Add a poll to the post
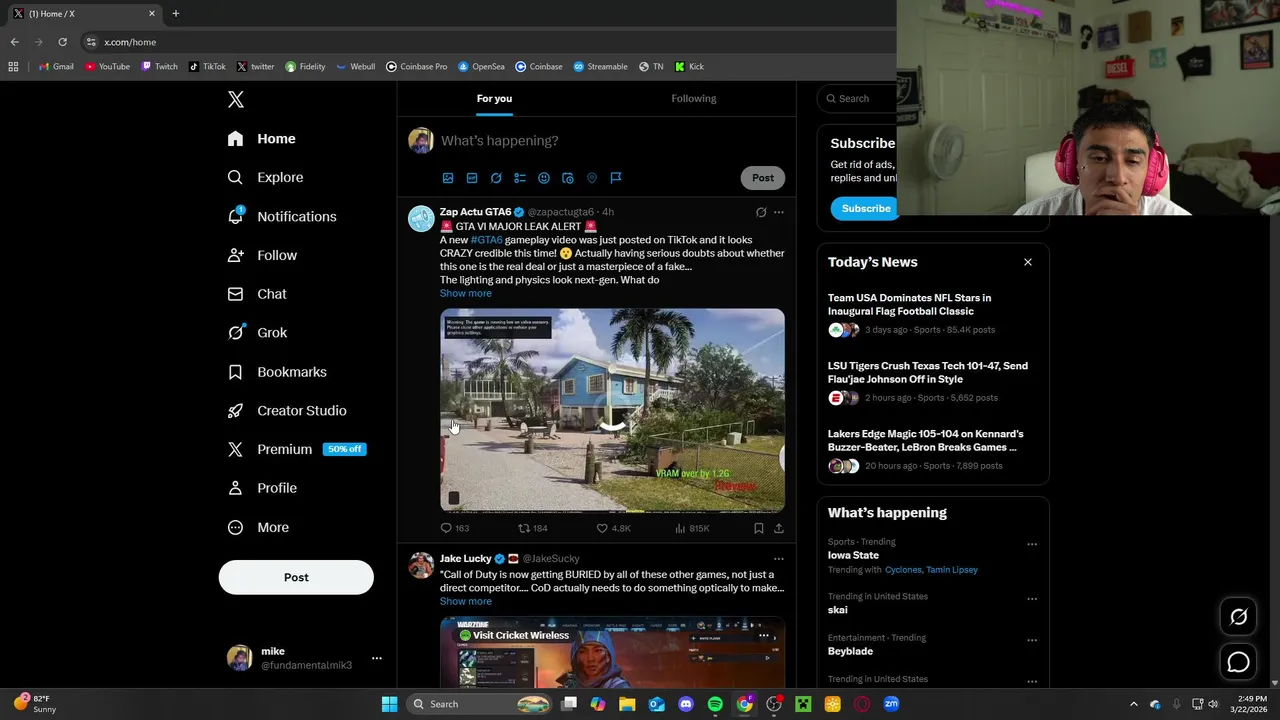 coord(520,178)
